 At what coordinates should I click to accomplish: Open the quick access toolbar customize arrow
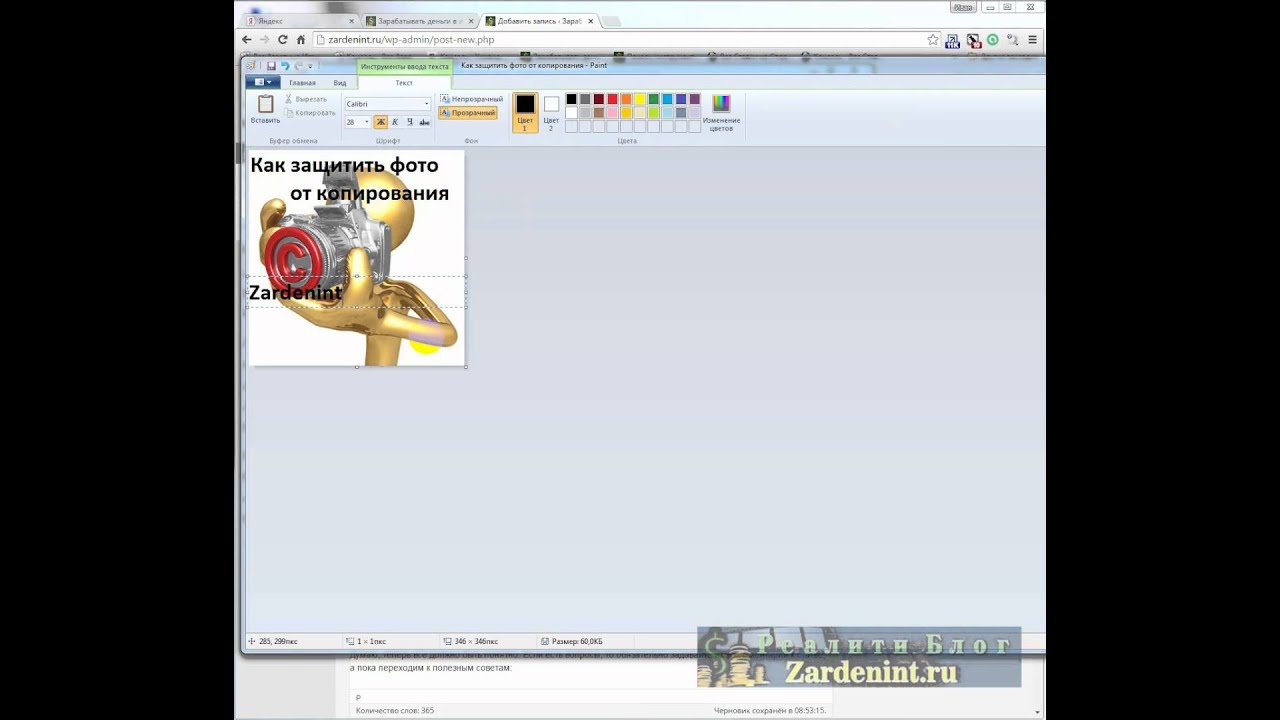coord(310,66)
